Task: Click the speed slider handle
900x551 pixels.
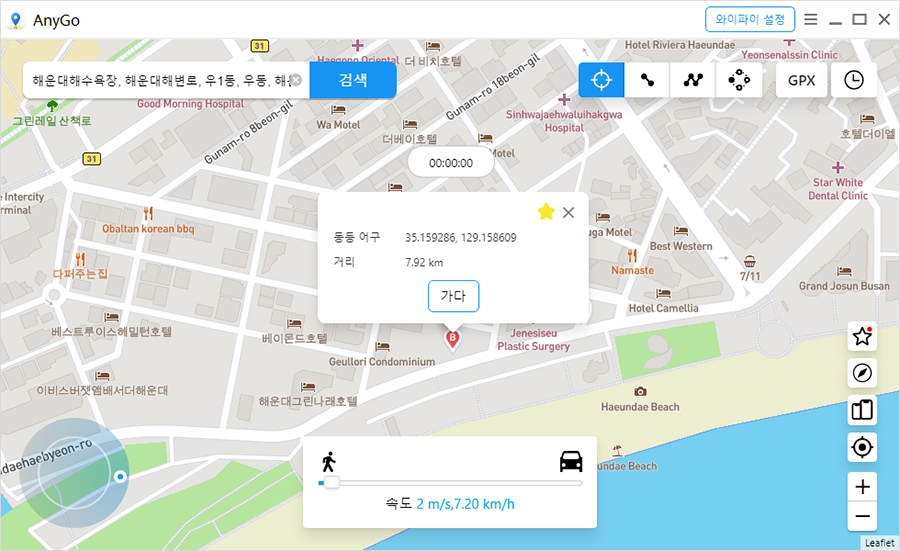Action: [x=331, y=483]
